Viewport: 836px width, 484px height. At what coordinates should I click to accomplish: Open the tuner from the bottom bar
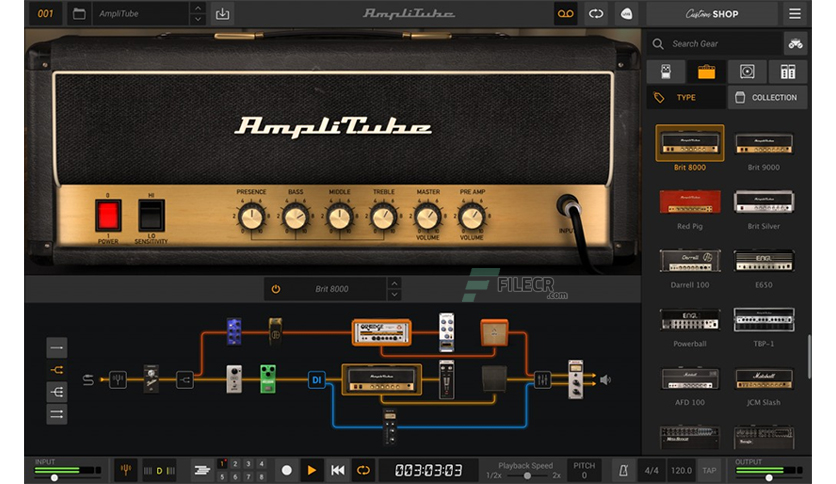125,470
